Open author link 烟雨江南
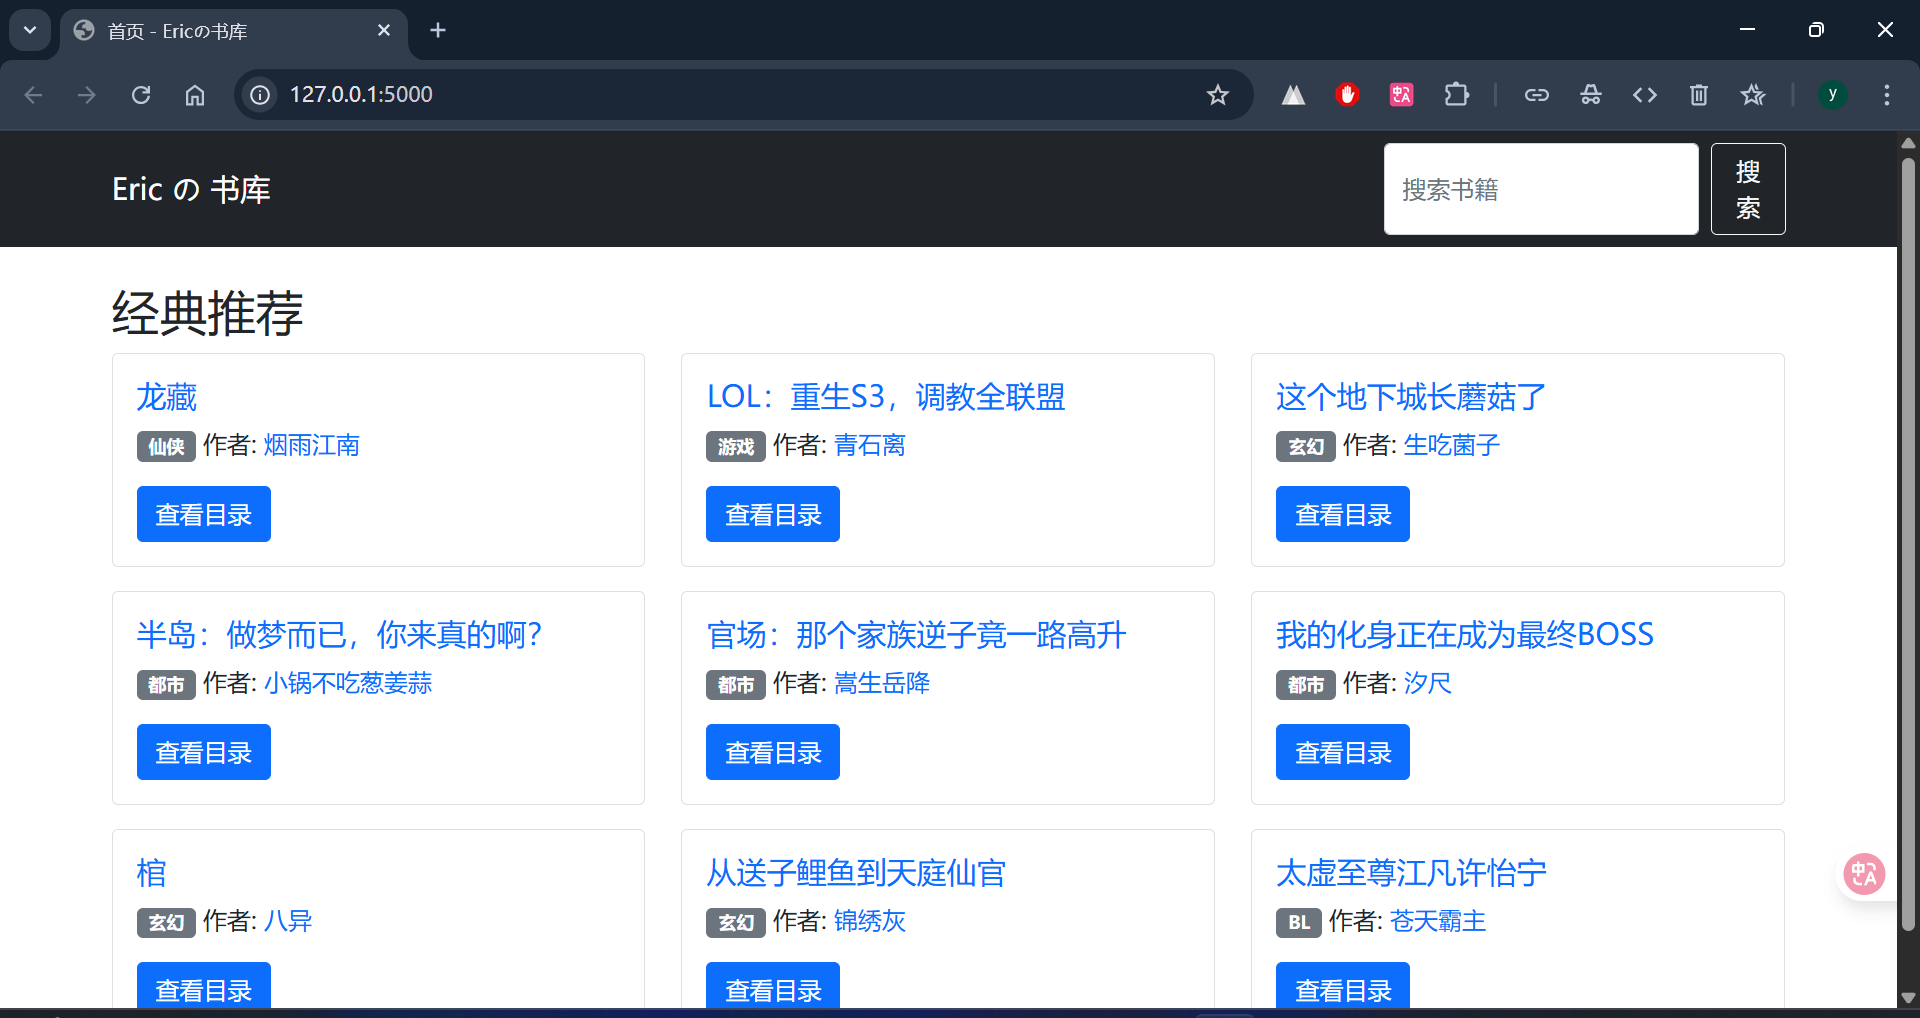This screenshot has height=1018, width=1920. 312,445
